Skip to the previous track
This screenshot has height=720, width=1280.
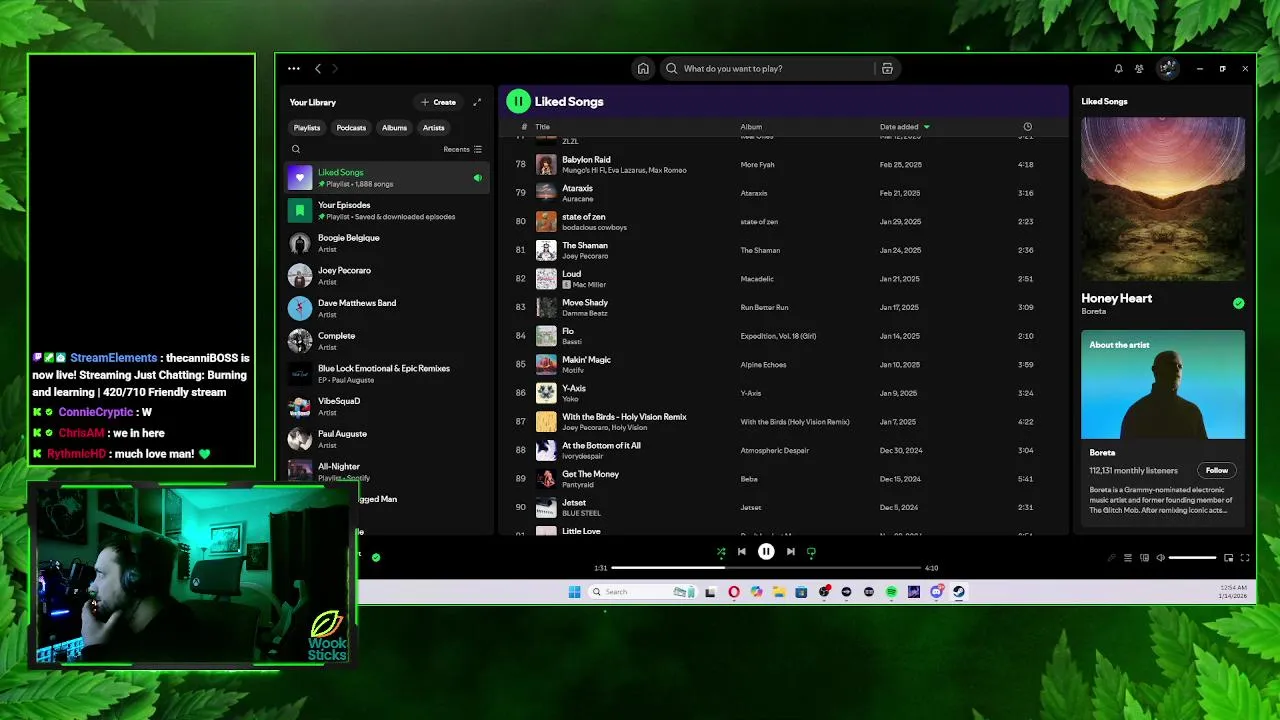(741, 551)
